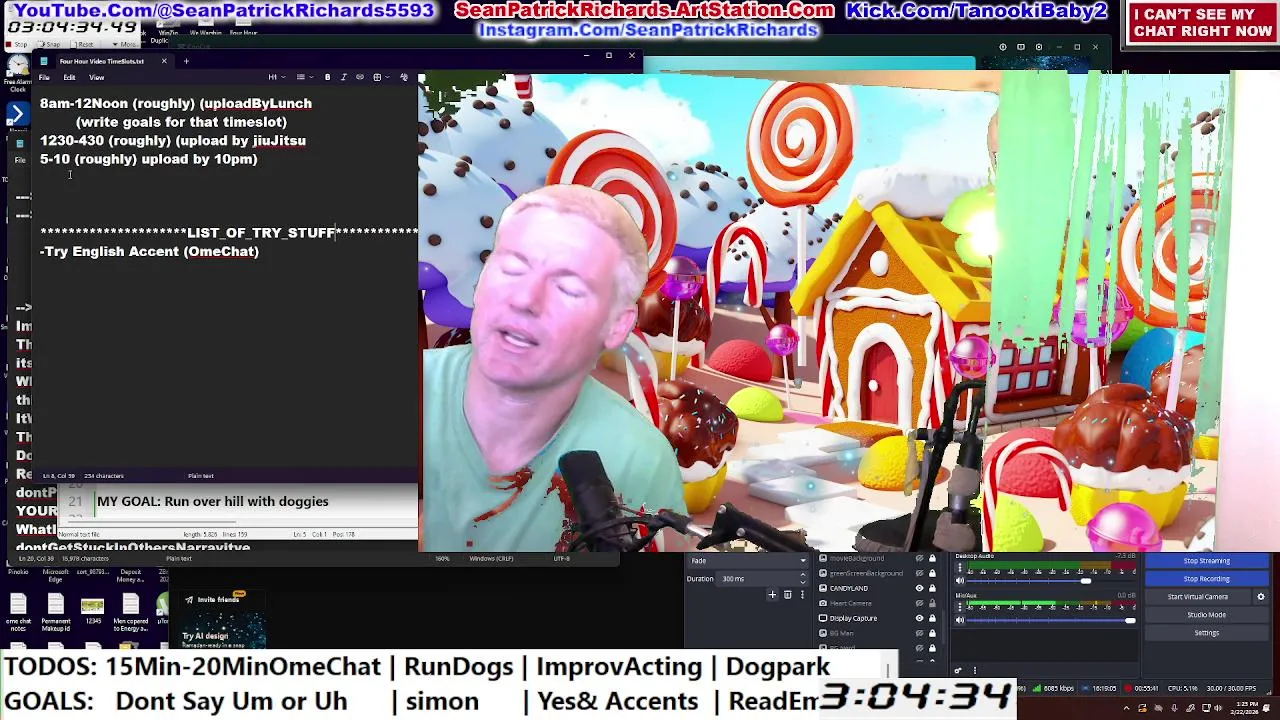Image resolution: width=1280 pixels, height=720 pixels.
Task: Click Stop Streaming in OBS
Action: point(1207,560)
